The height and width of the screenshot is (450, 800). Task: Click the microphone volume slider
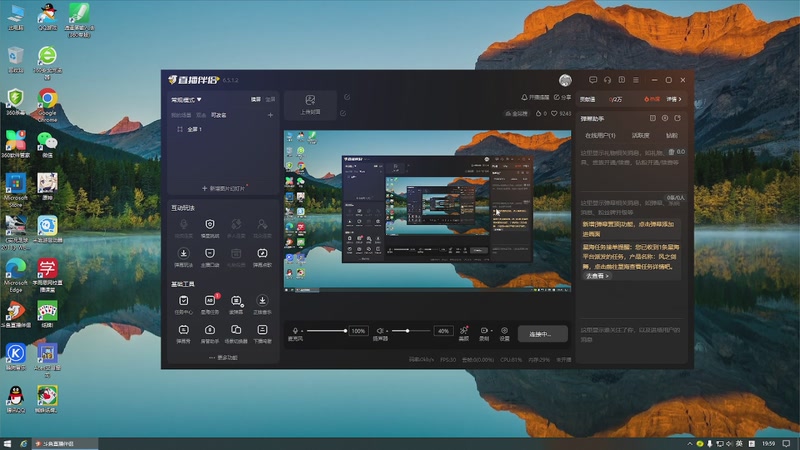tap(327, 331)
